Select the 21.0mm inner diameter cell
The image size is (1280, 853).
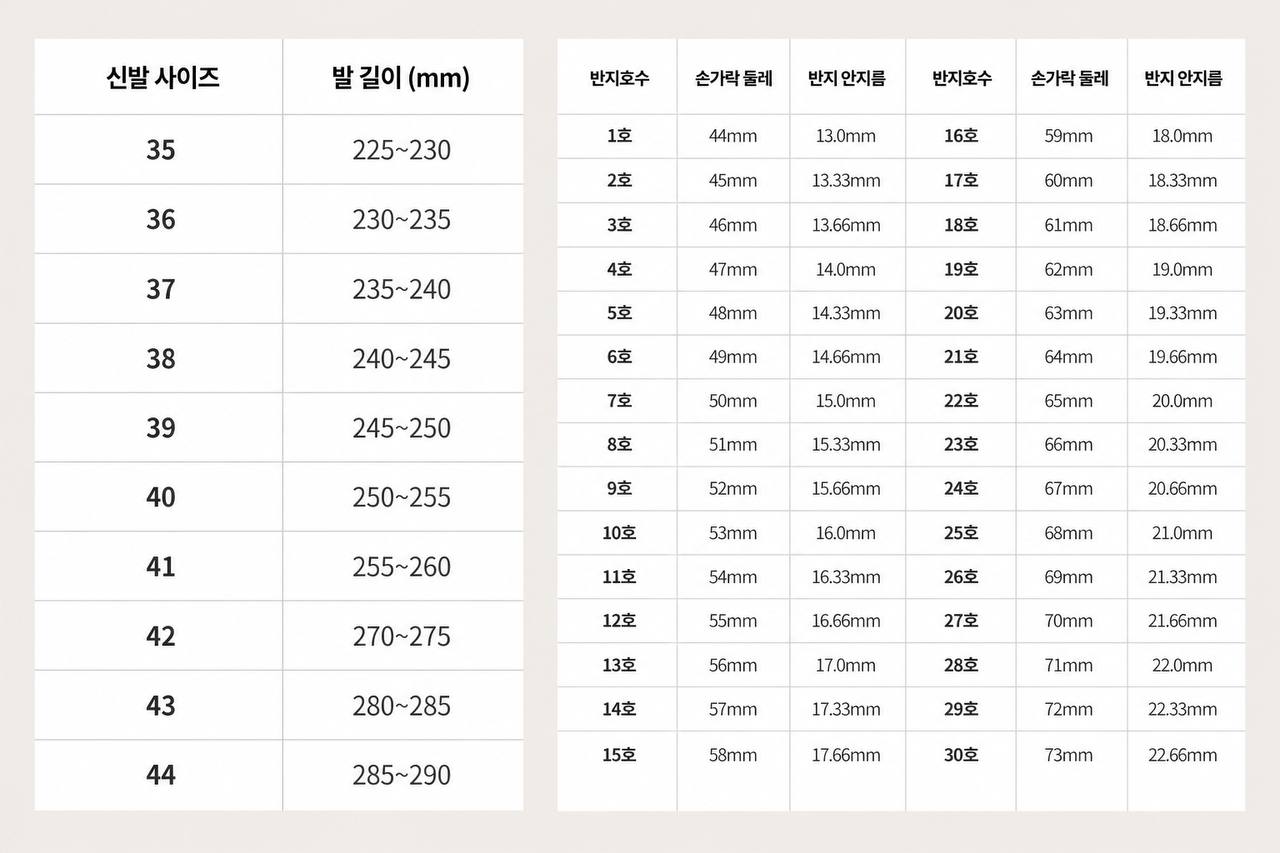pyautogui.click(x=1182, y=533)
